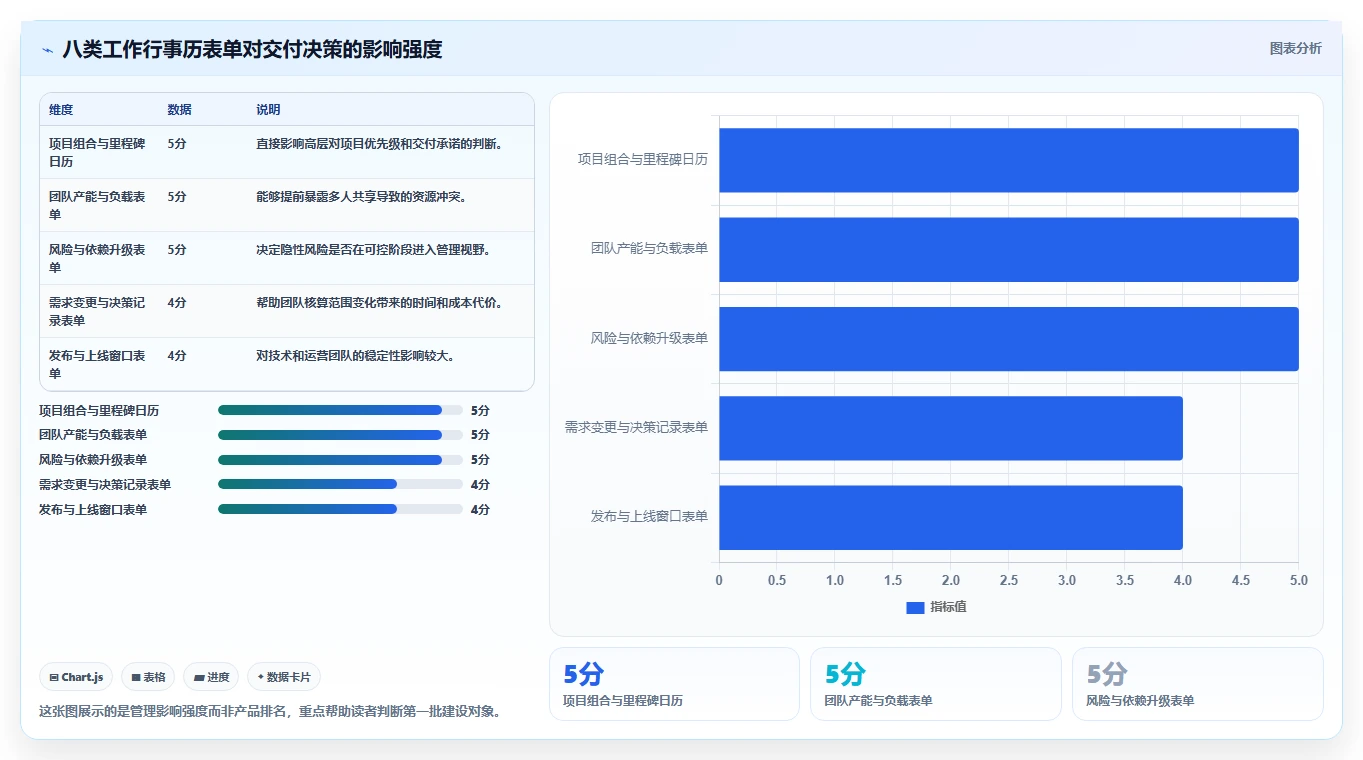This screenshot has width=1363, height=760.
Task: Click the progress bar for 需求变更与决策记录表单
Action: click(x=340, y=485)
